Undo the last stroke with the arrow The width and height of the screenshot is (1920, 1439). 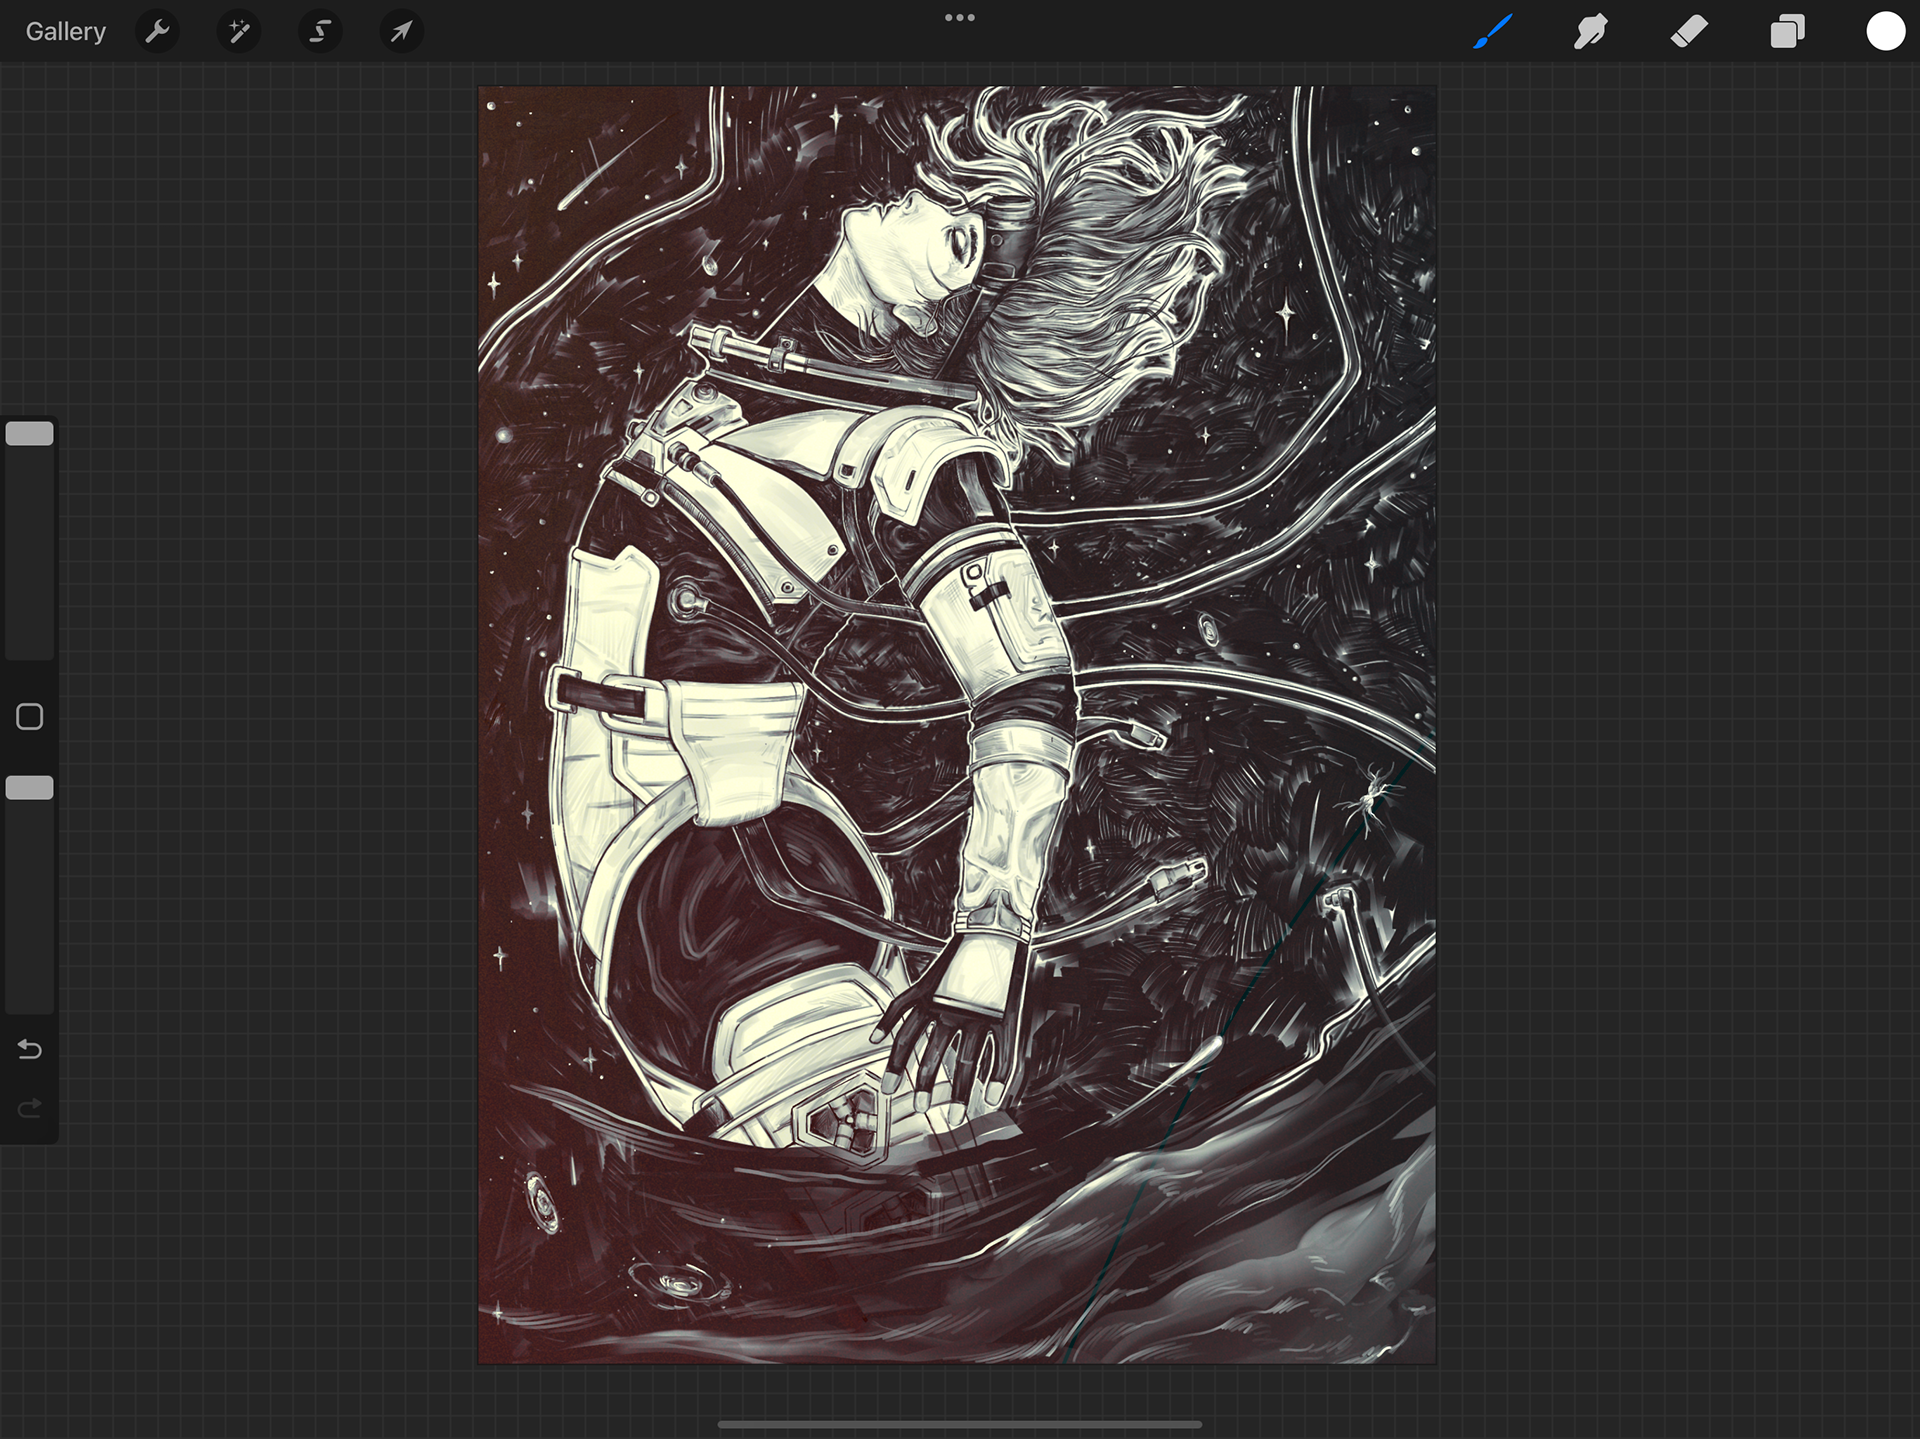[30, 1049]
